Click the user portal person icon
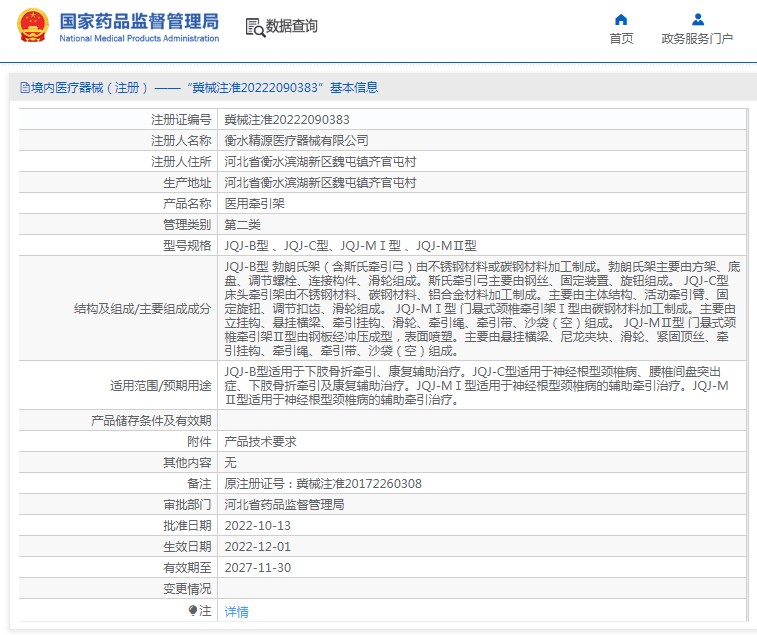The width and height of the screenshot is (757, 635). tap(698, 19)
